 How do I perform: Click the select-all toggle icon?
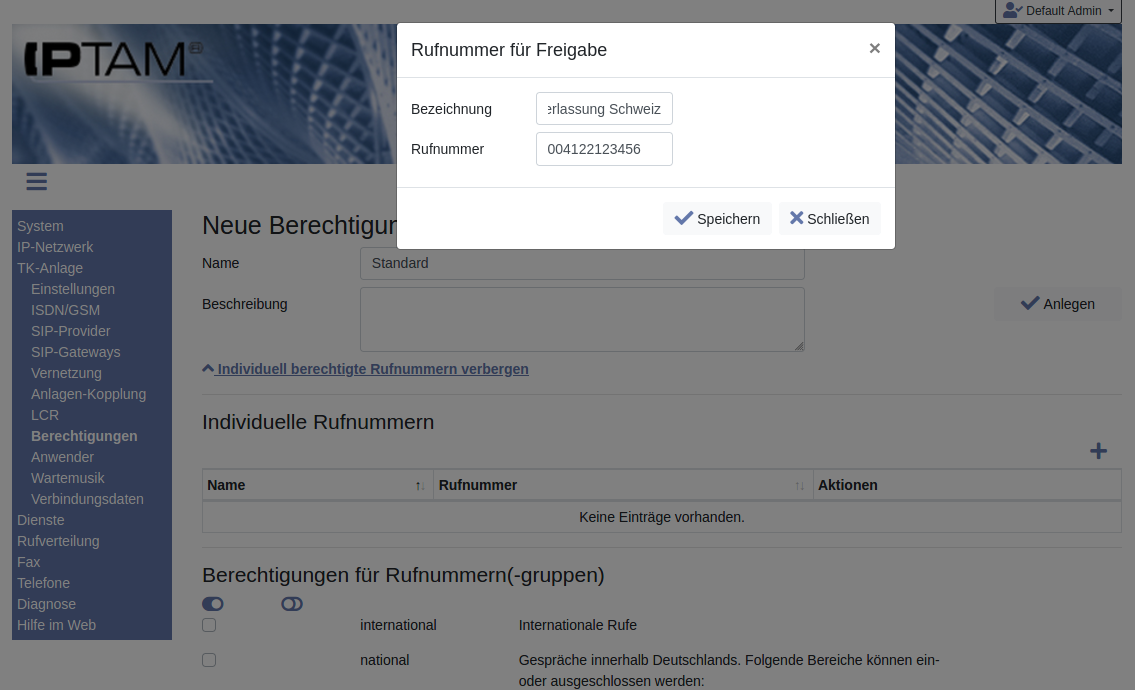(213, 604)
